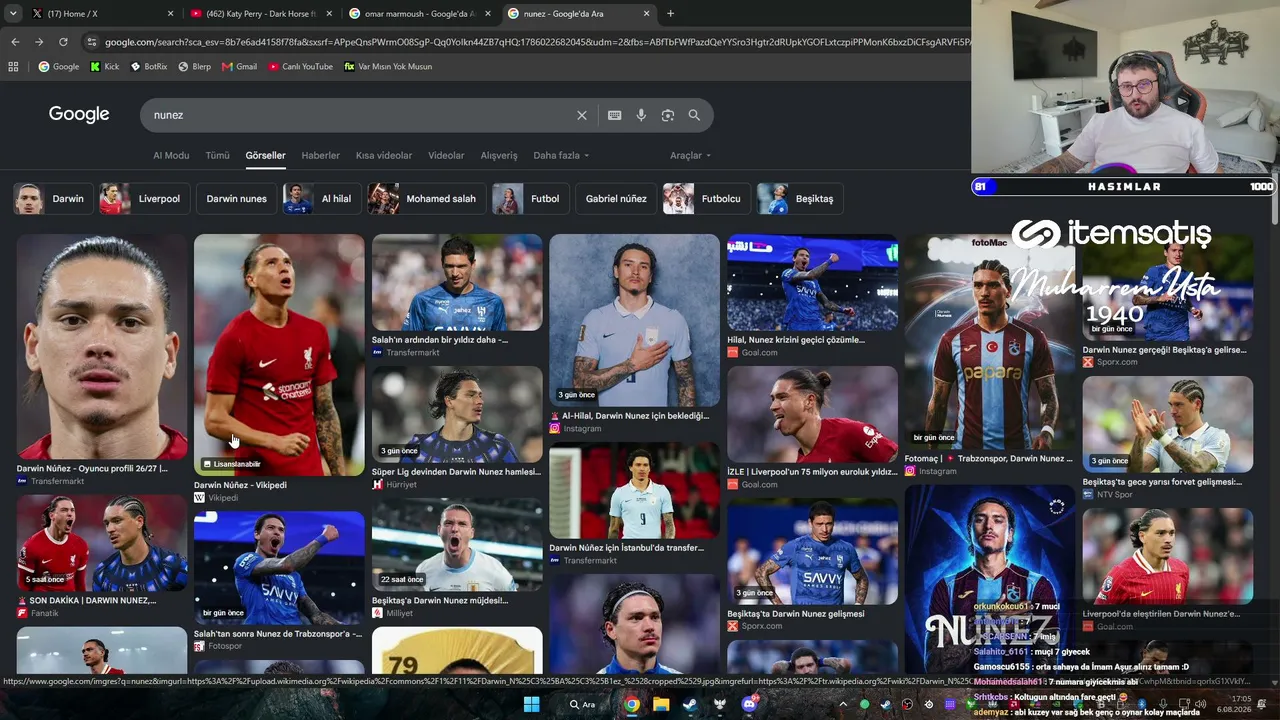Click the browser address bar URL
1280x720 pixels.
coord(535,42)
